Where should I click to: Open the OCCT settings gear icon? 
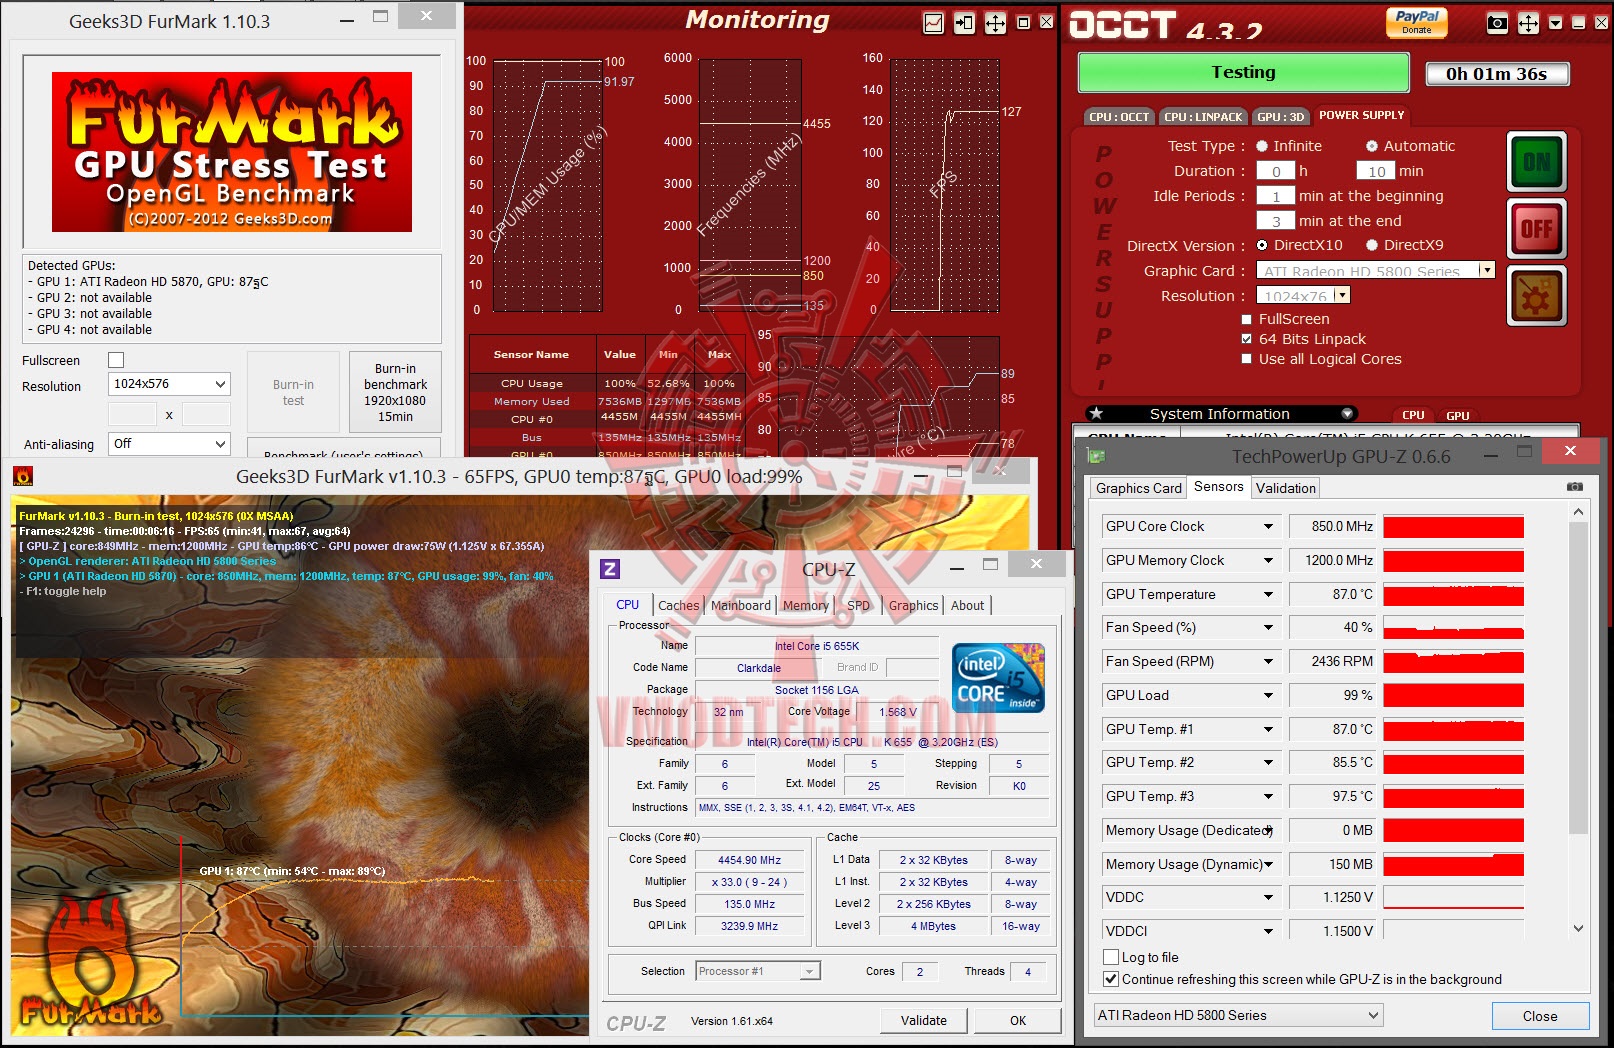click(x=1537, y=297)
